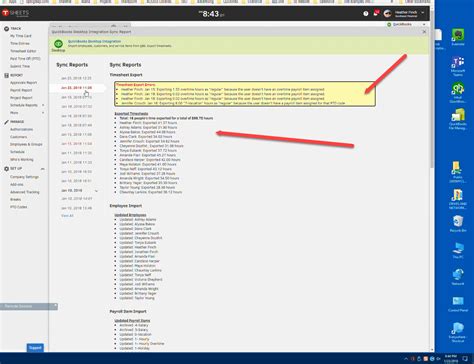Open PTO Codes in sidebar

point(18,207)
